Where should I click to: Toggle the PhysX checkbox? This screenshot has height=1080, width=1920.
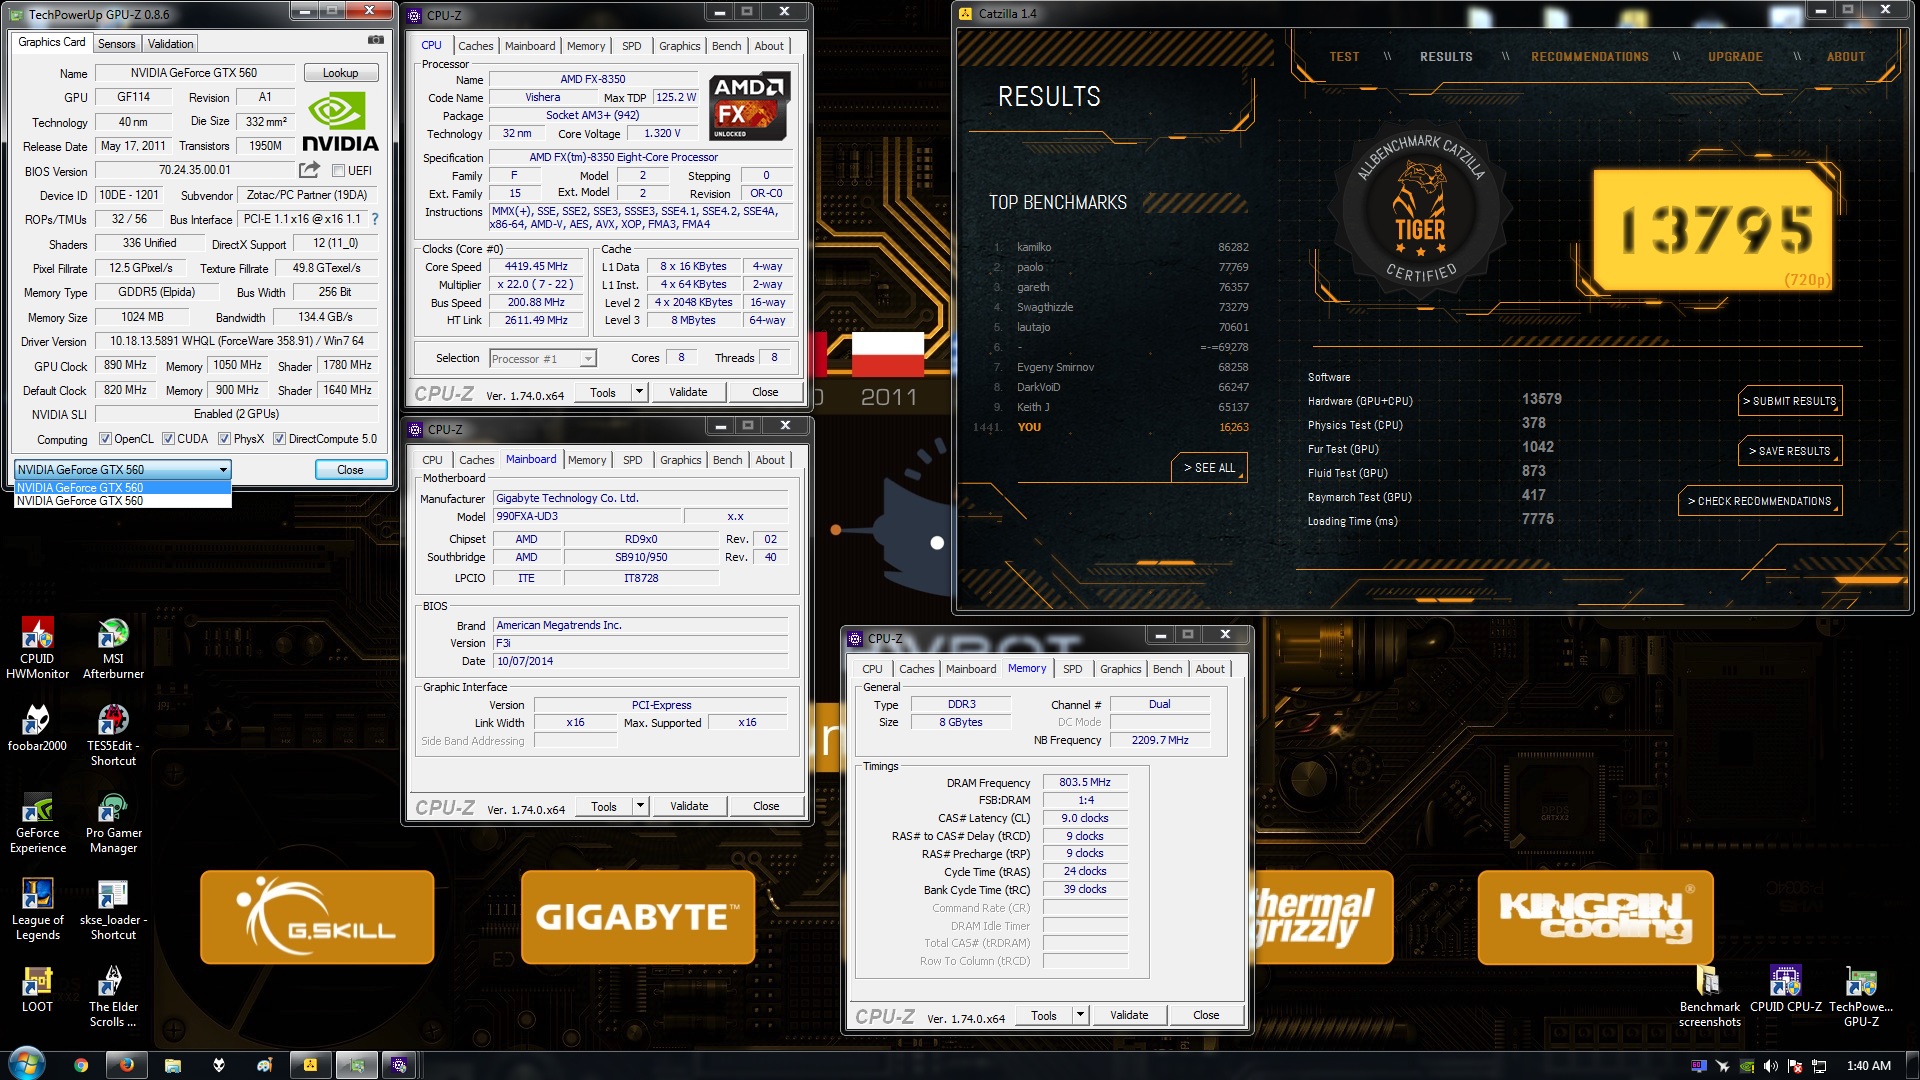pyautogui.click(x=224, y=439)
